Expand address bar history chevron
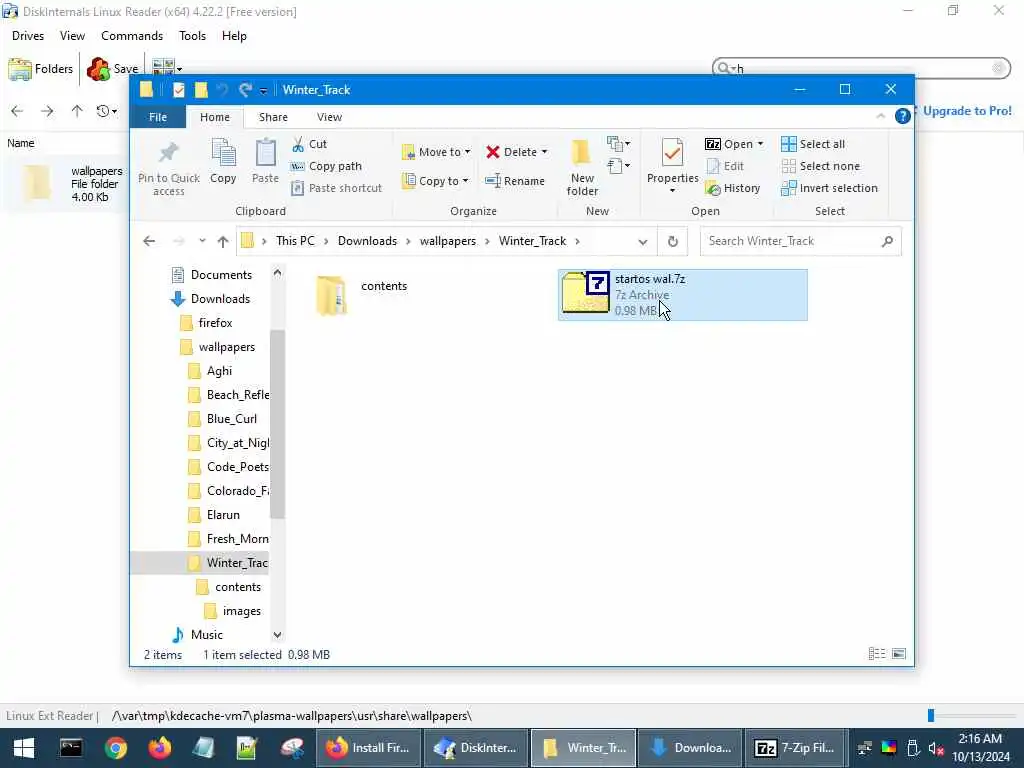This screenshot has width=1024, height=768. (643, 242)
